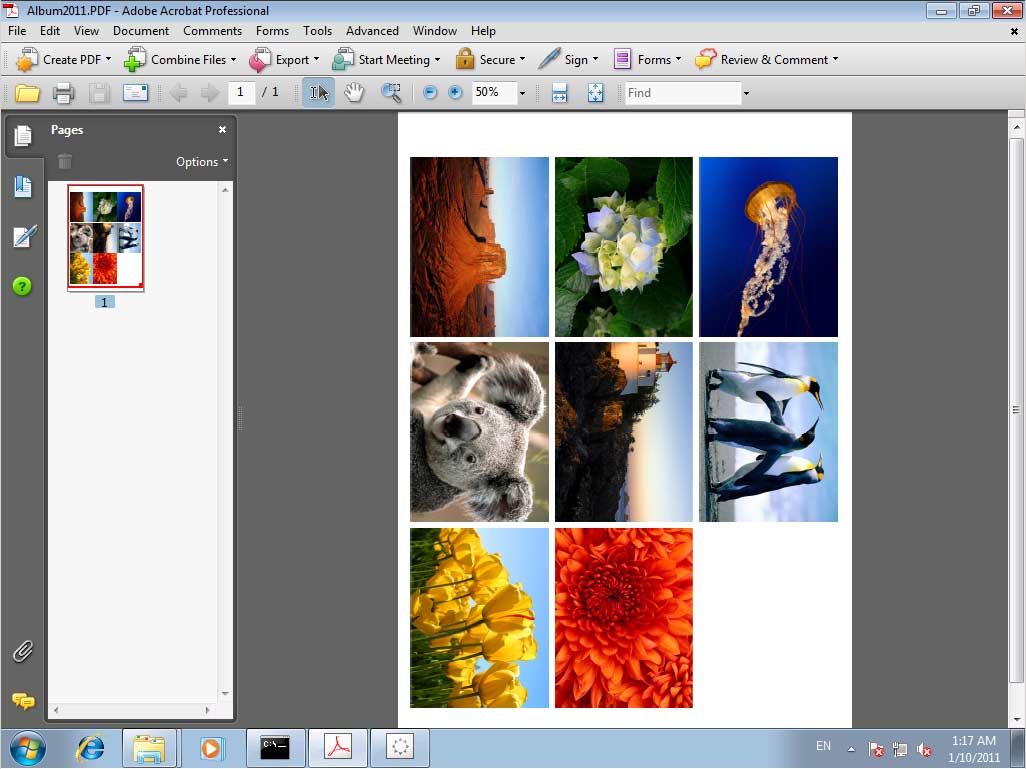Select the page 1 thumbnail
This screenshot has width=1026, height=769.
point(105,236)
